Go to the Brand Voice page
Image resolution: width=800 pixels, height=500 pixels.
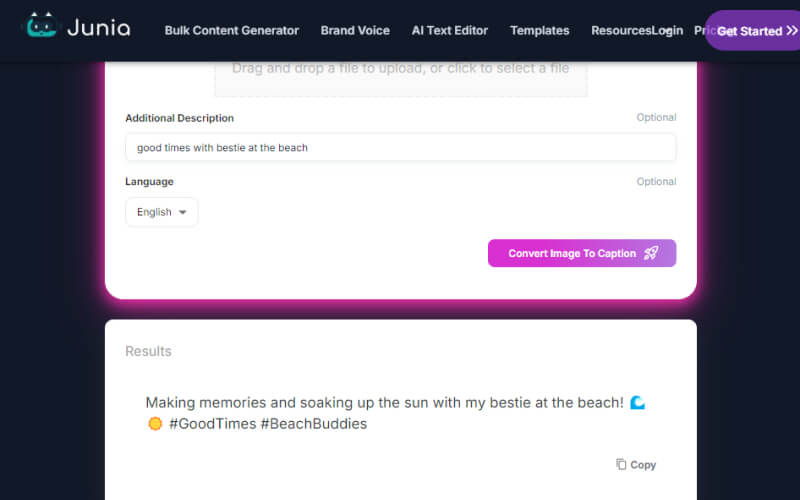click(x=355, y=30)
